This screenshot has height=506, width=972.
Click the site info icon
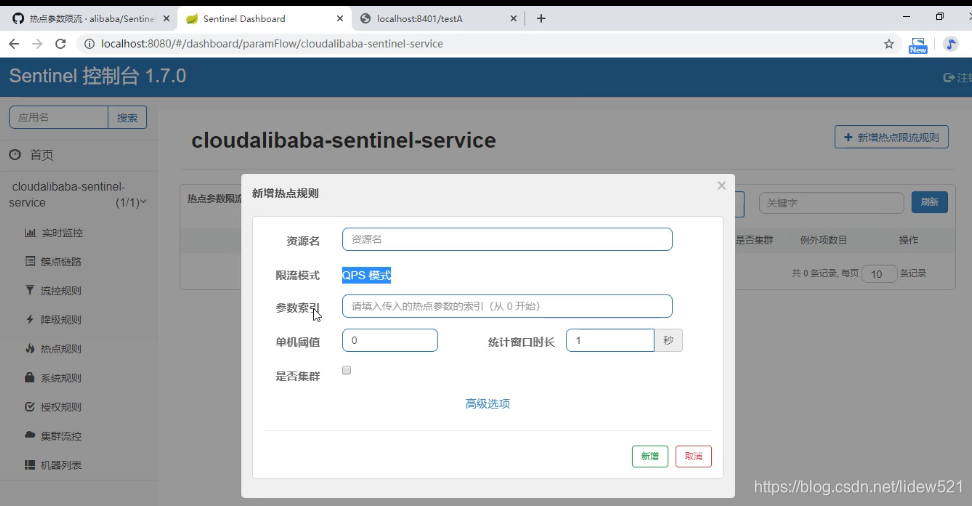(x=89, y=44)
